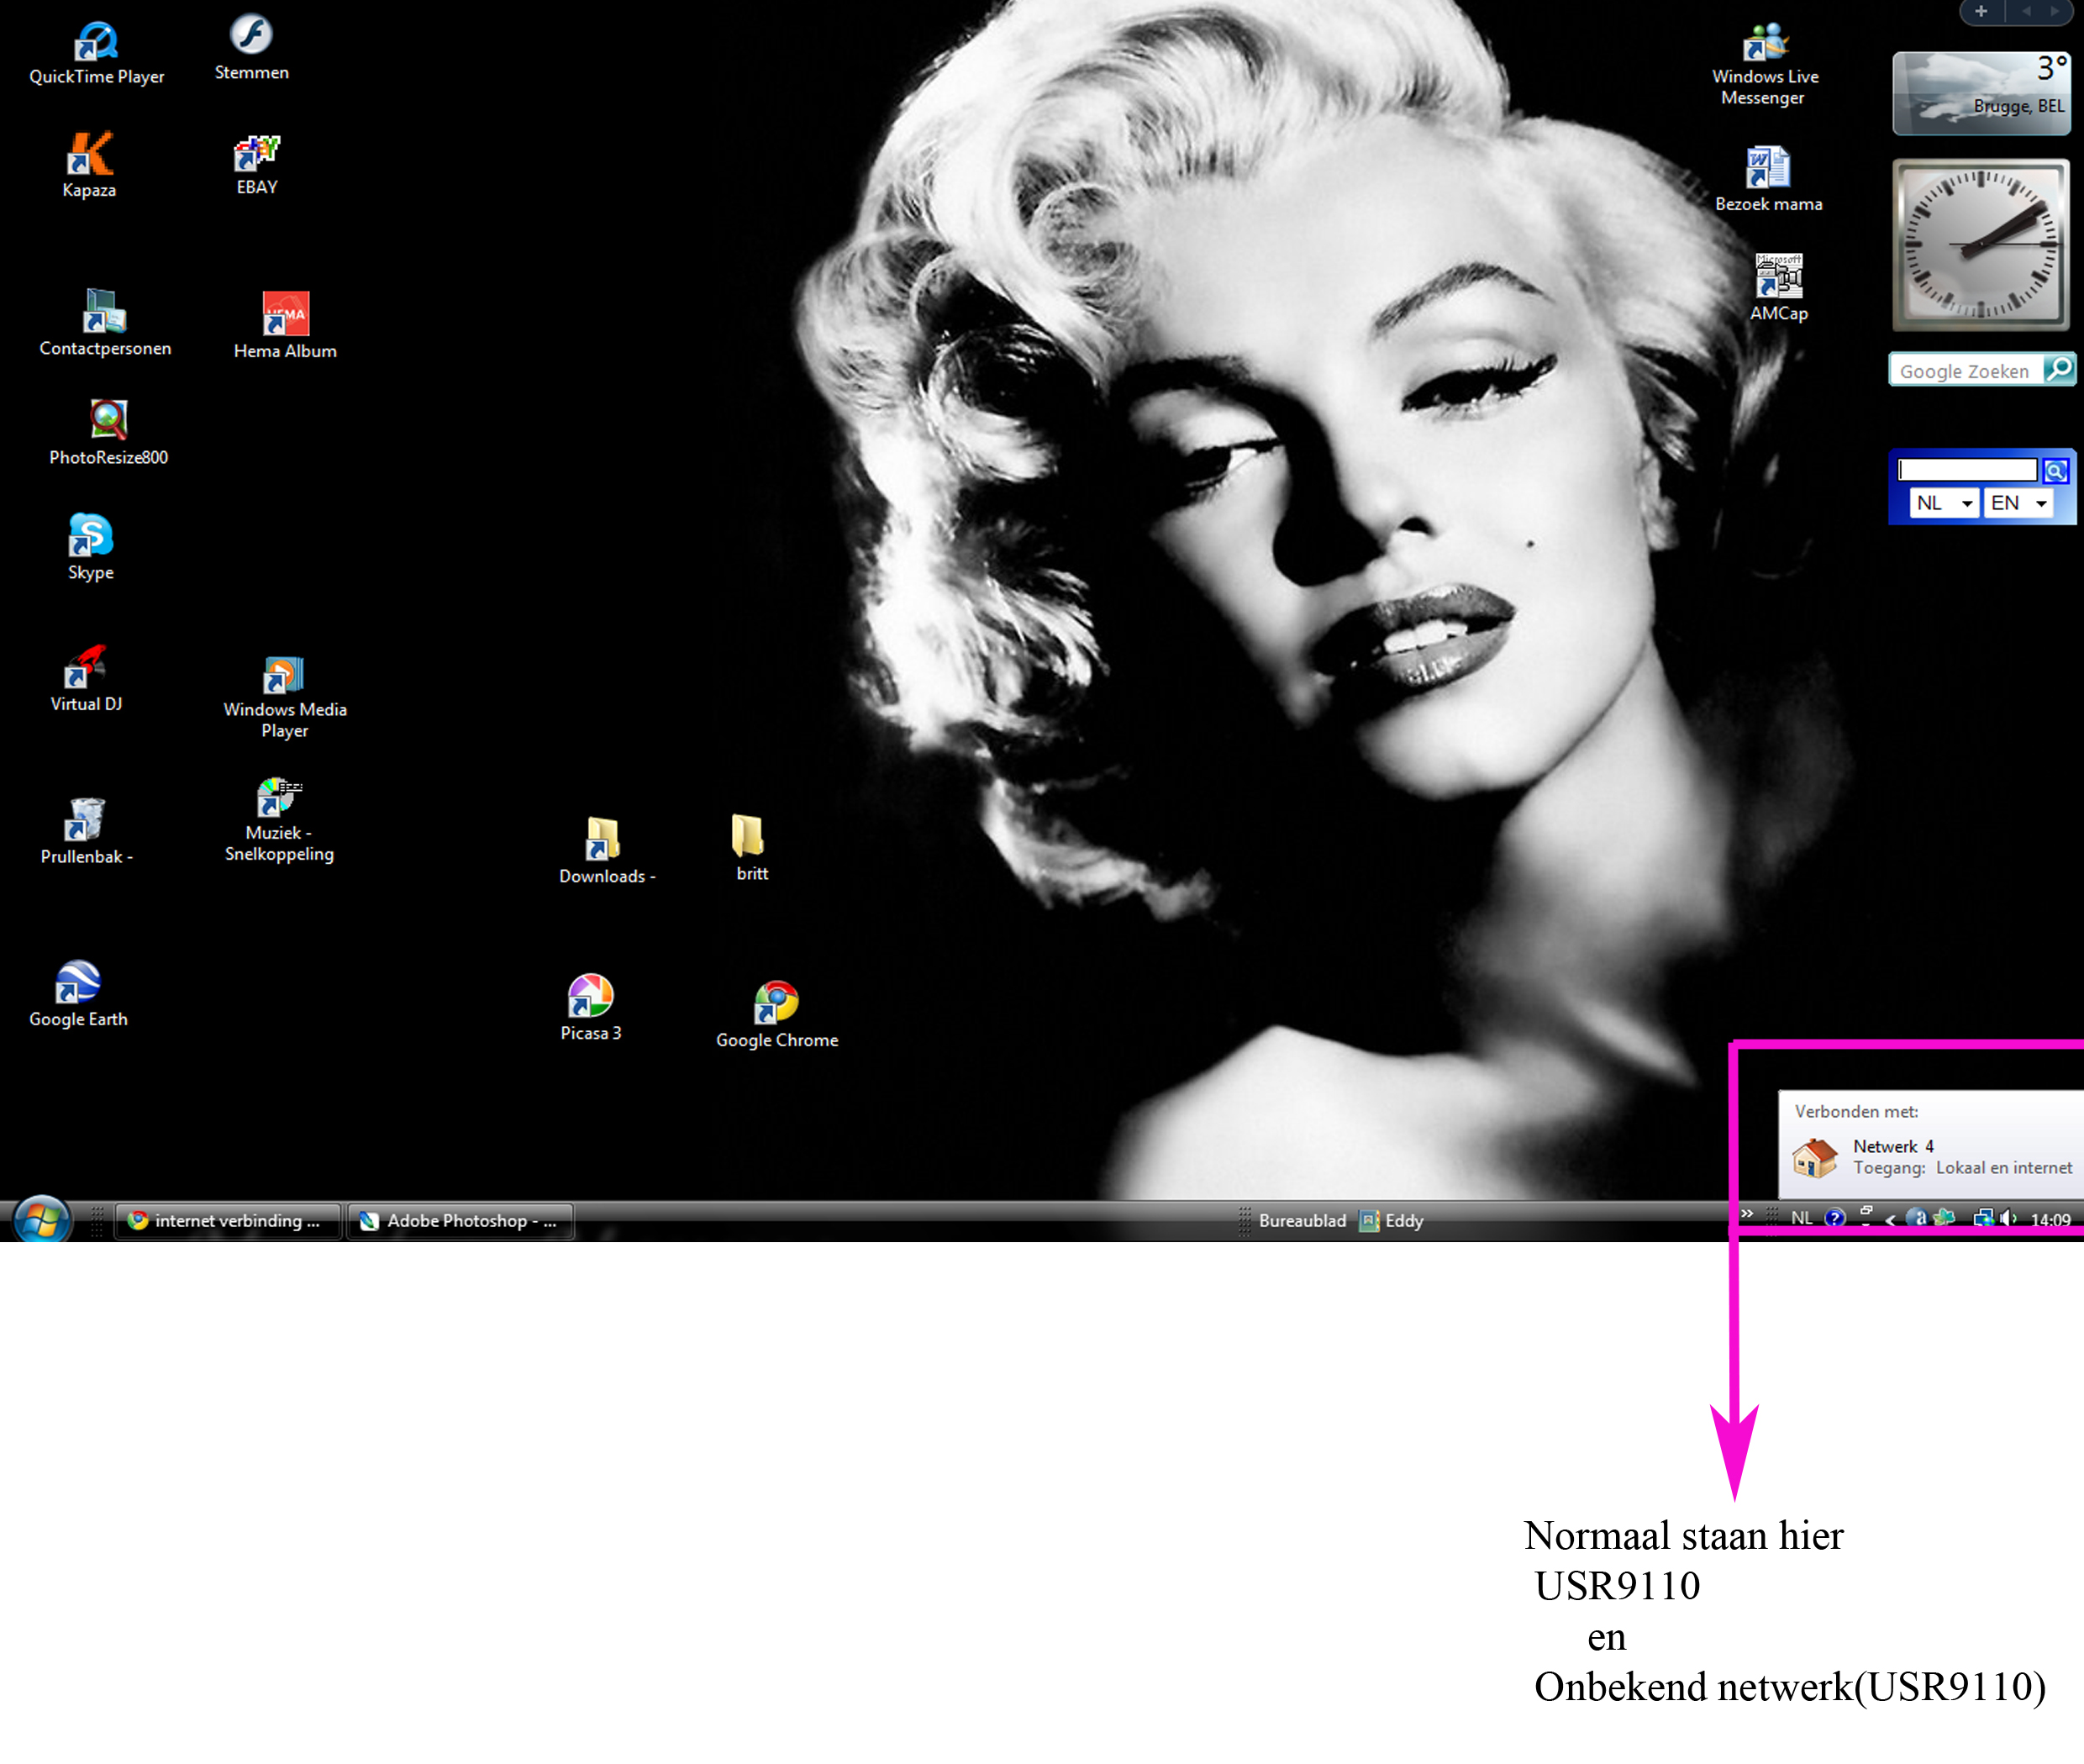The width and height of the screenshot is (2084, 1764).
Task: Expand hidden tray icons with the left arrow
Action: click(x=1890, y=1219)
